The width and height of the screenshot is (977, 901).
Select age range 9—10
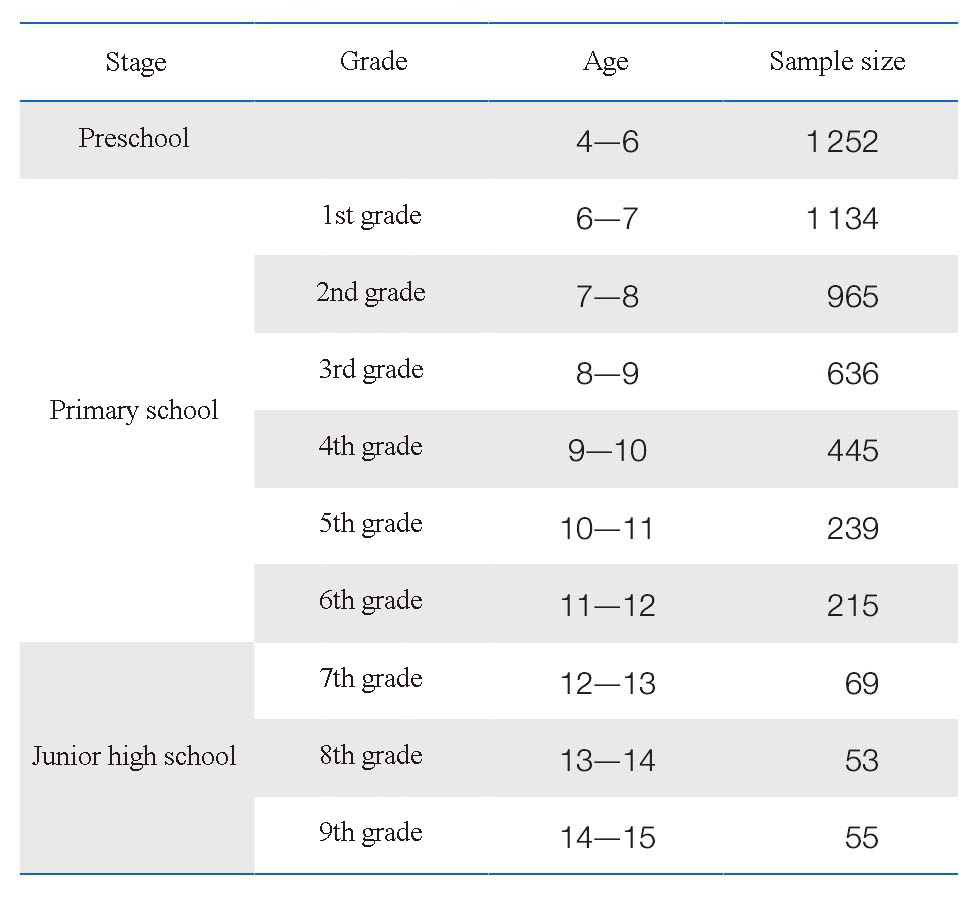point(608,450)
